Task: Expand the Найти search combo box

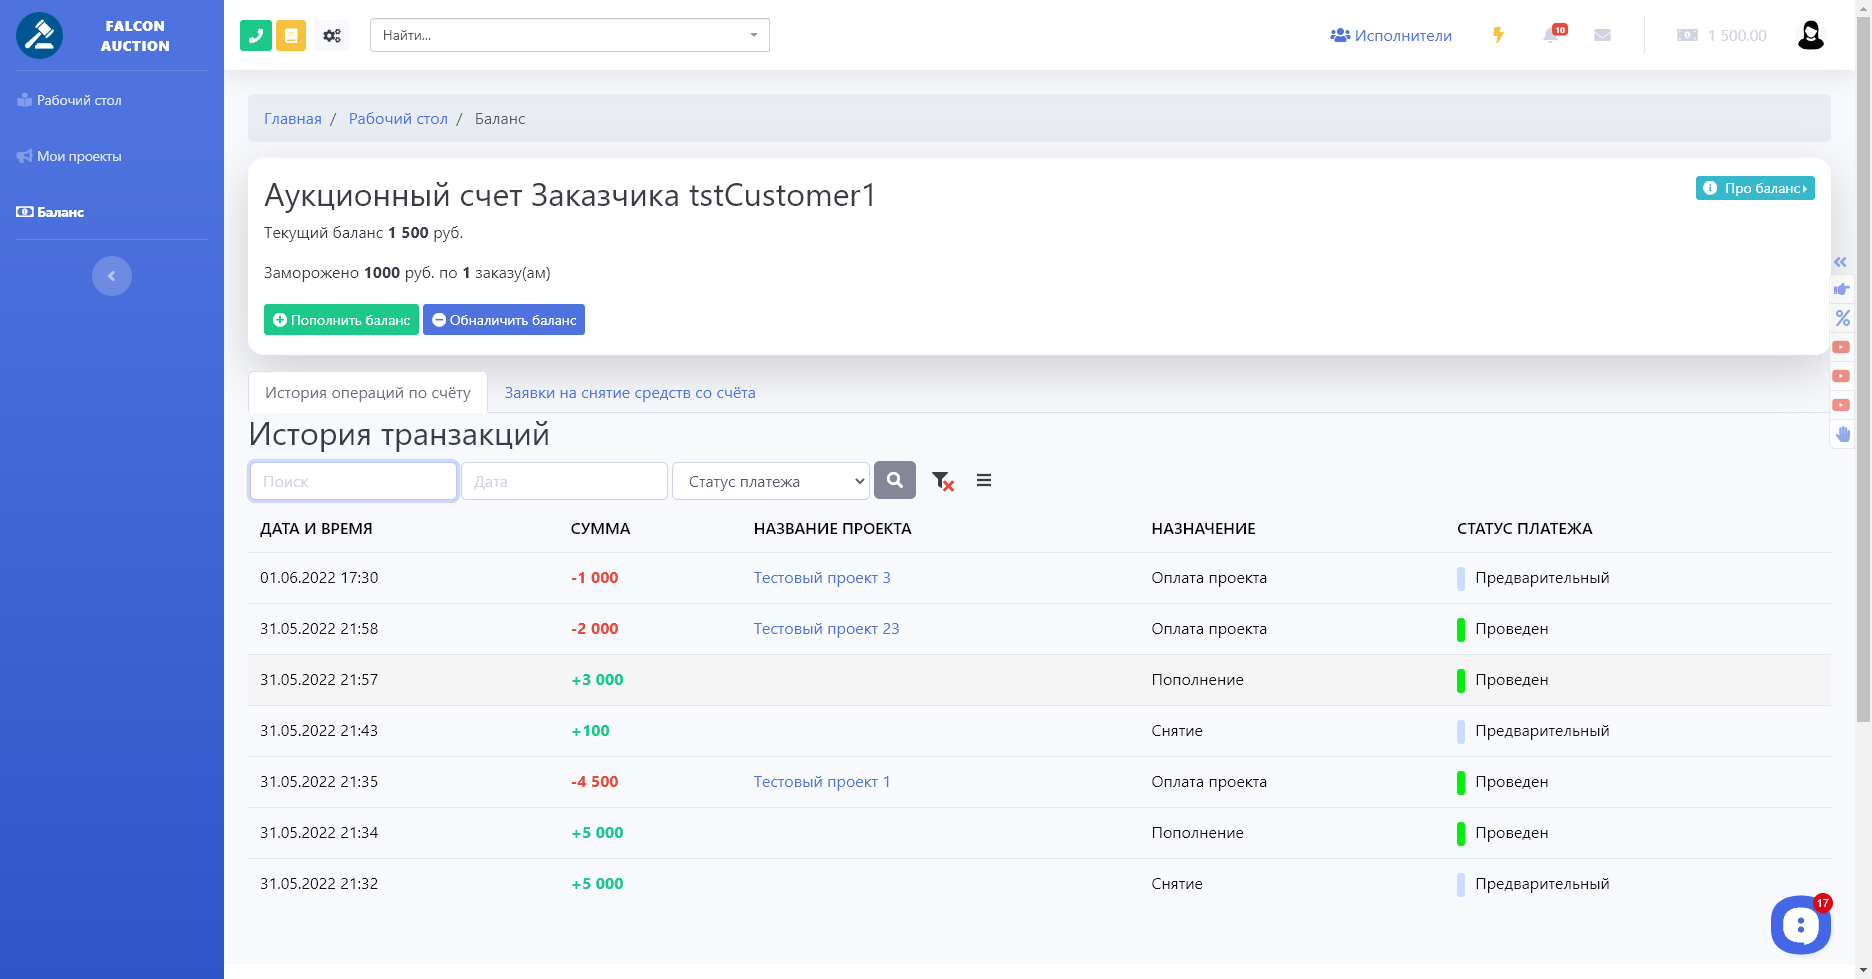Action: pos(569,35)
